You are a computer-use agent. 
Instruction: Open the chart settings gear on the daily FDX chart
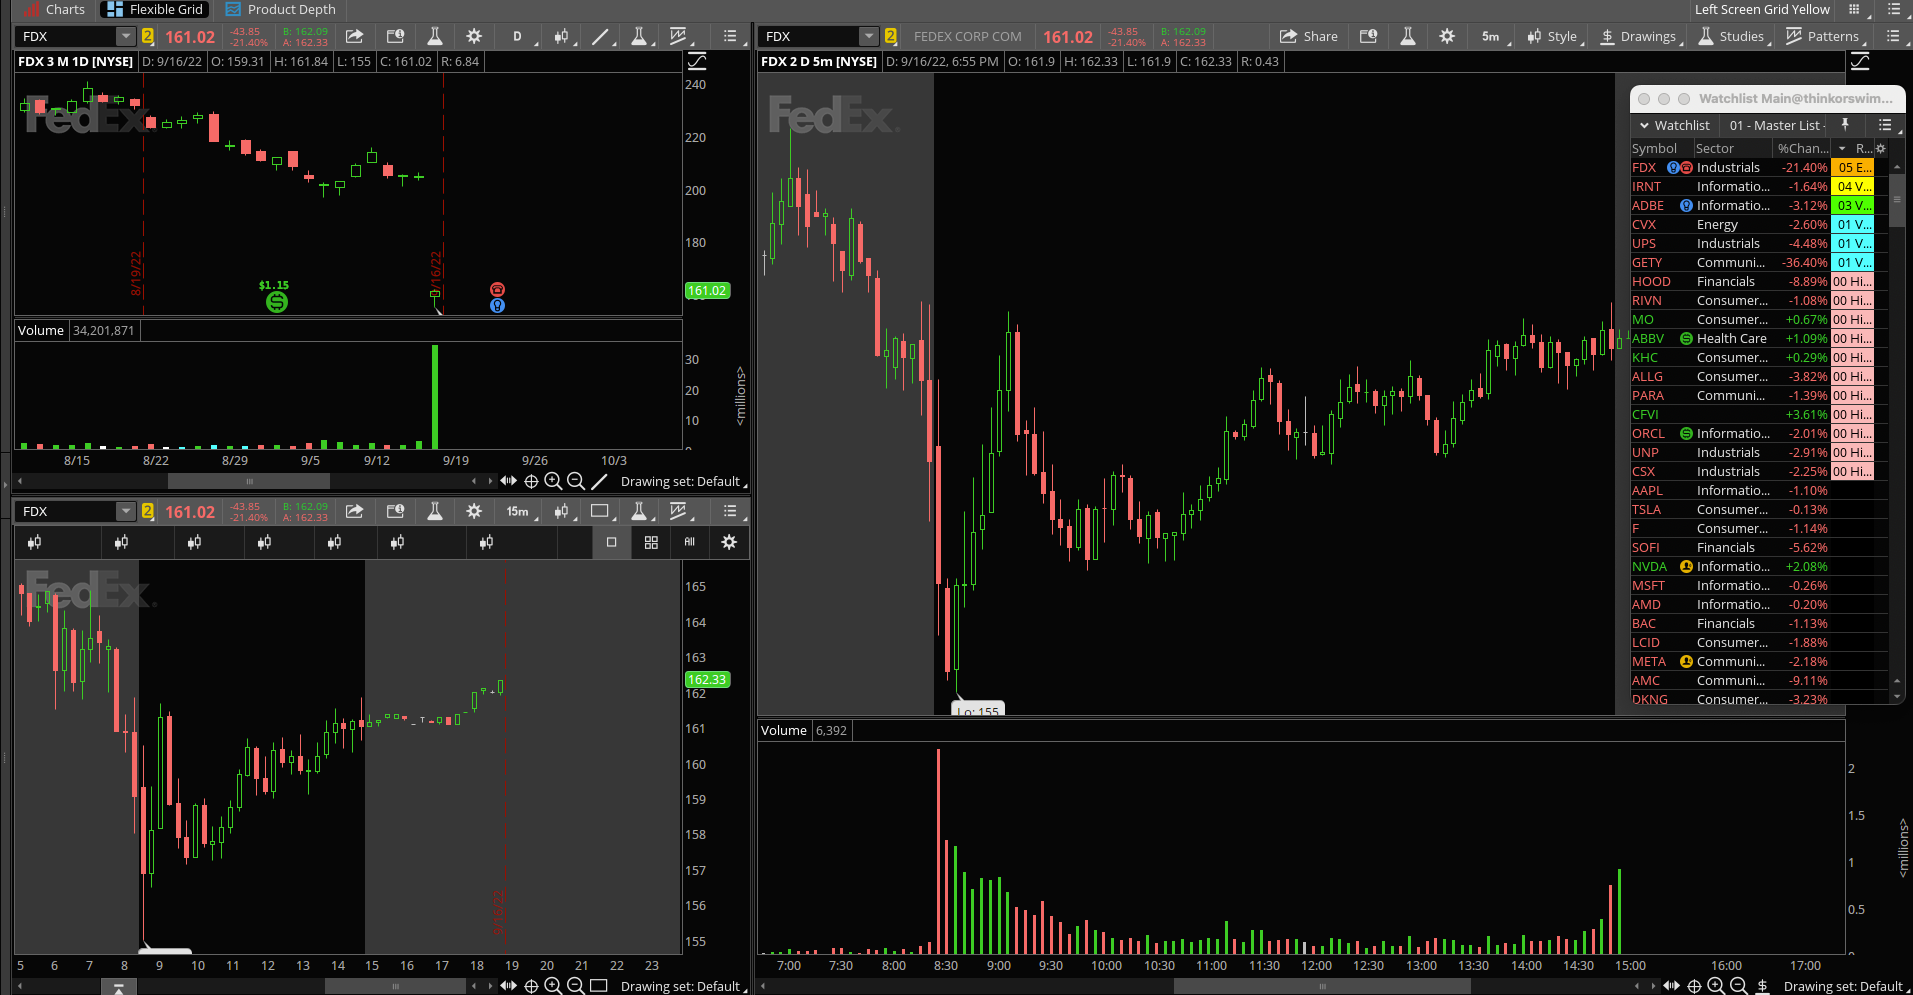point(474,36)
